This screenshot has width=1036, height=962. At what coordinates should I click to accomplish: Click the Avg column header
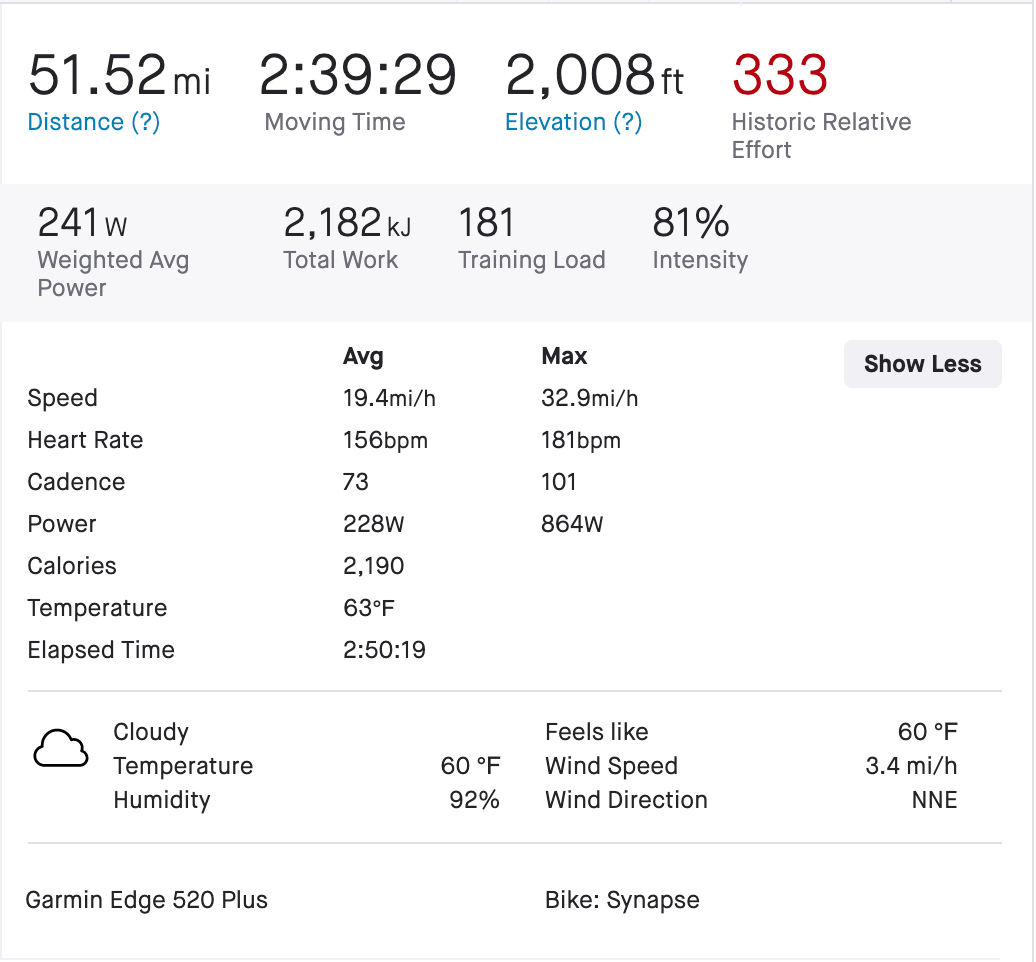pyautogui.click(x=363, y=357)
